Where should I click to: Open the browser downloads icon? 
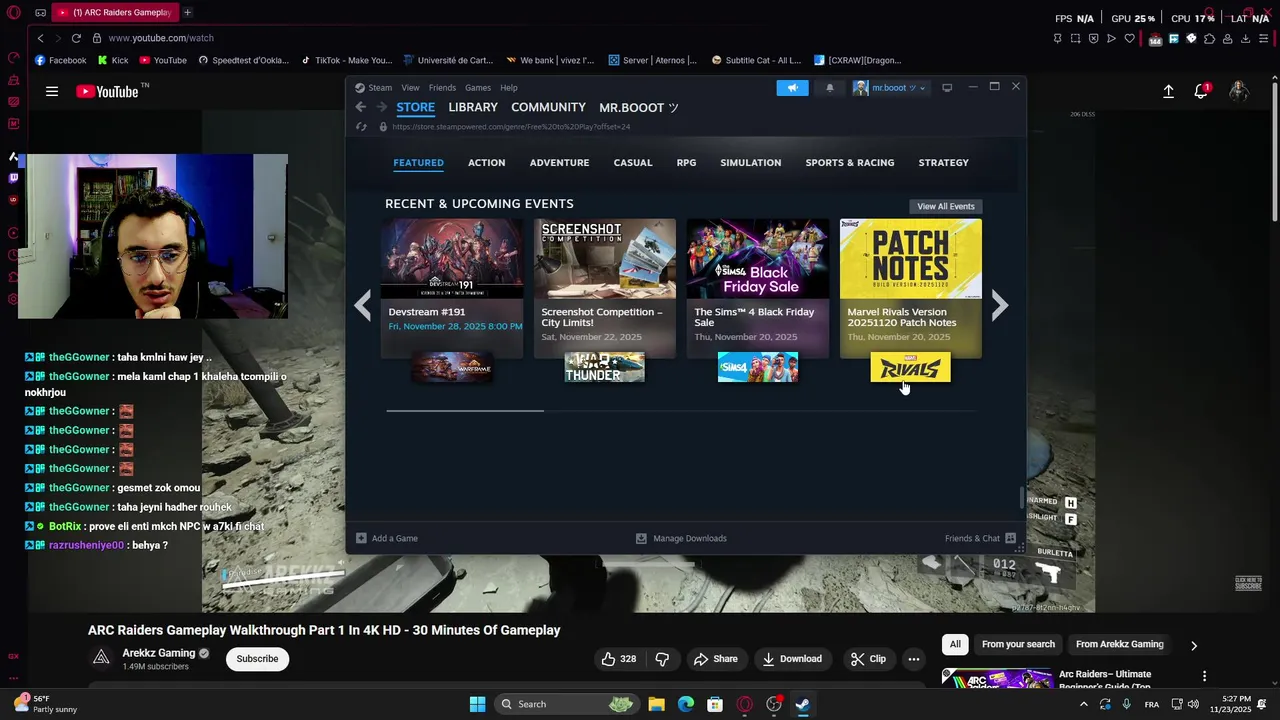[x=1245, y=39]
